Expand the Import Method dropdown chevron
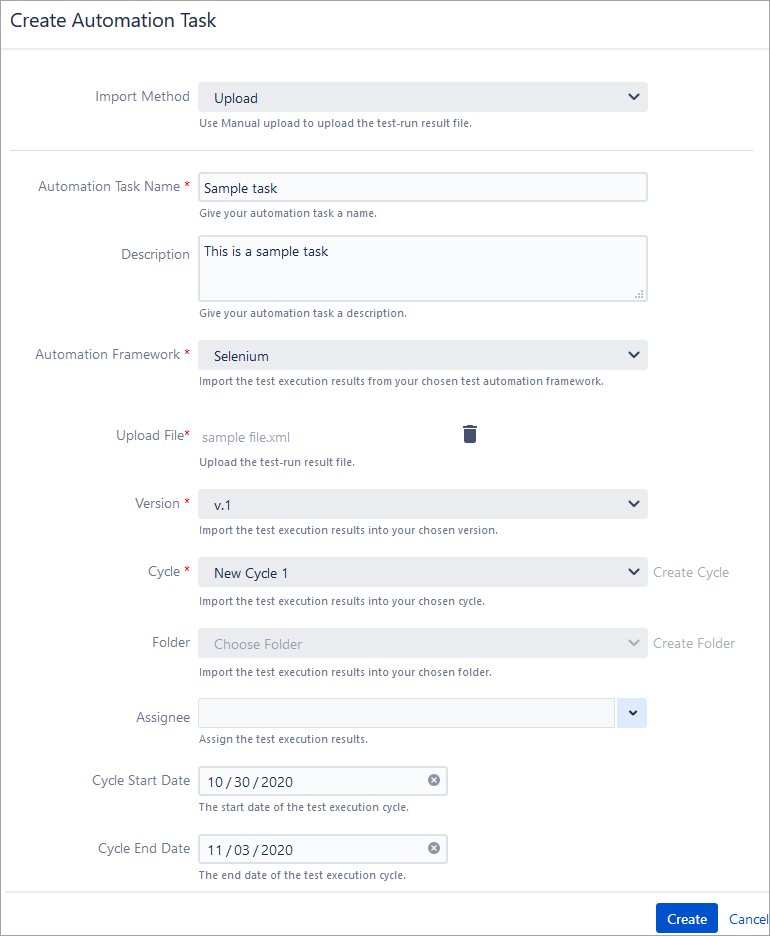770x936 pixels. click(x=633, y=96)
